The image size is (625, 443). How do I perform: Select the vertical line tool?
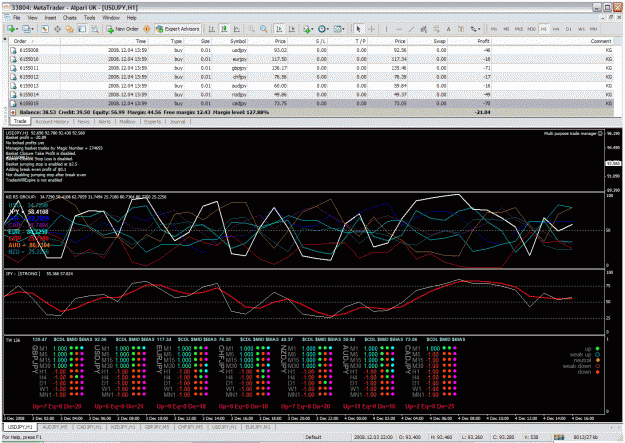click(386, 29)
